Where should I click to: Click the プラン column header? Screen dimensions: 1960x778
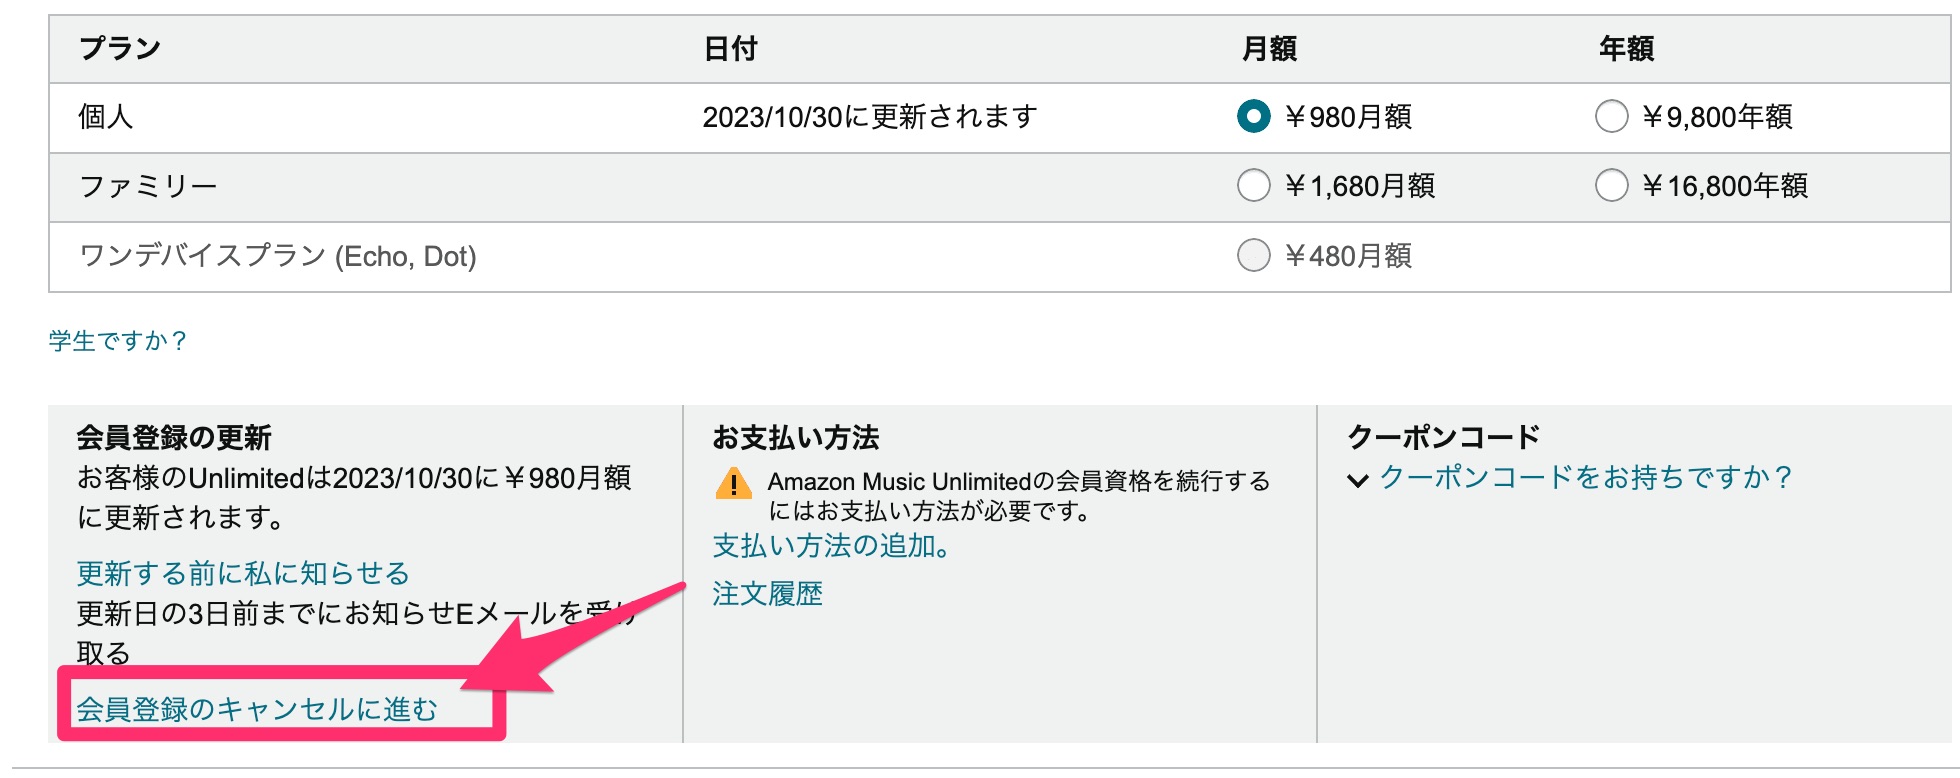120,48
